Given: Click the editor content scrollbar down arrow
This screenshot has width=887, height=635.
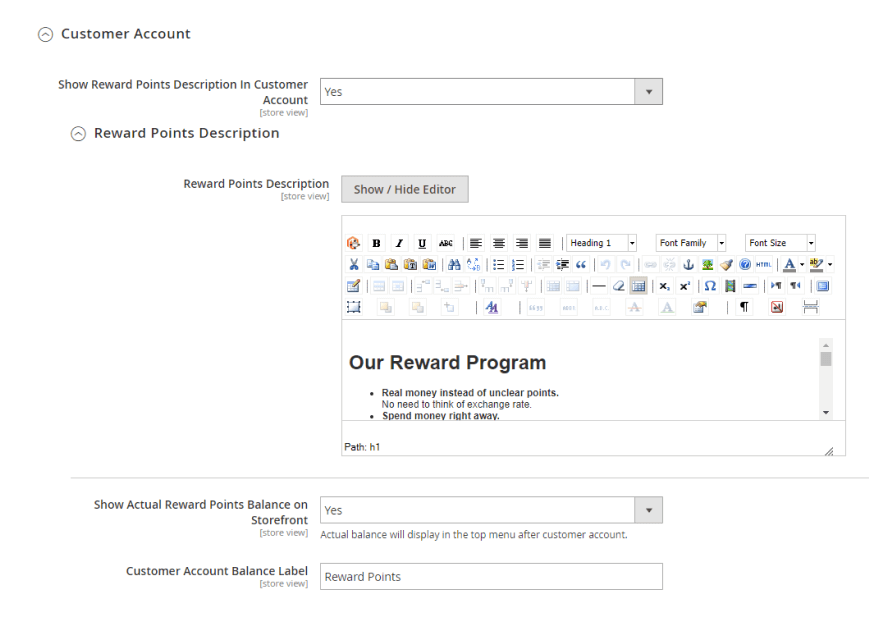Looking at the screenshot, I should pyautogui.click(x=826, y=413).
